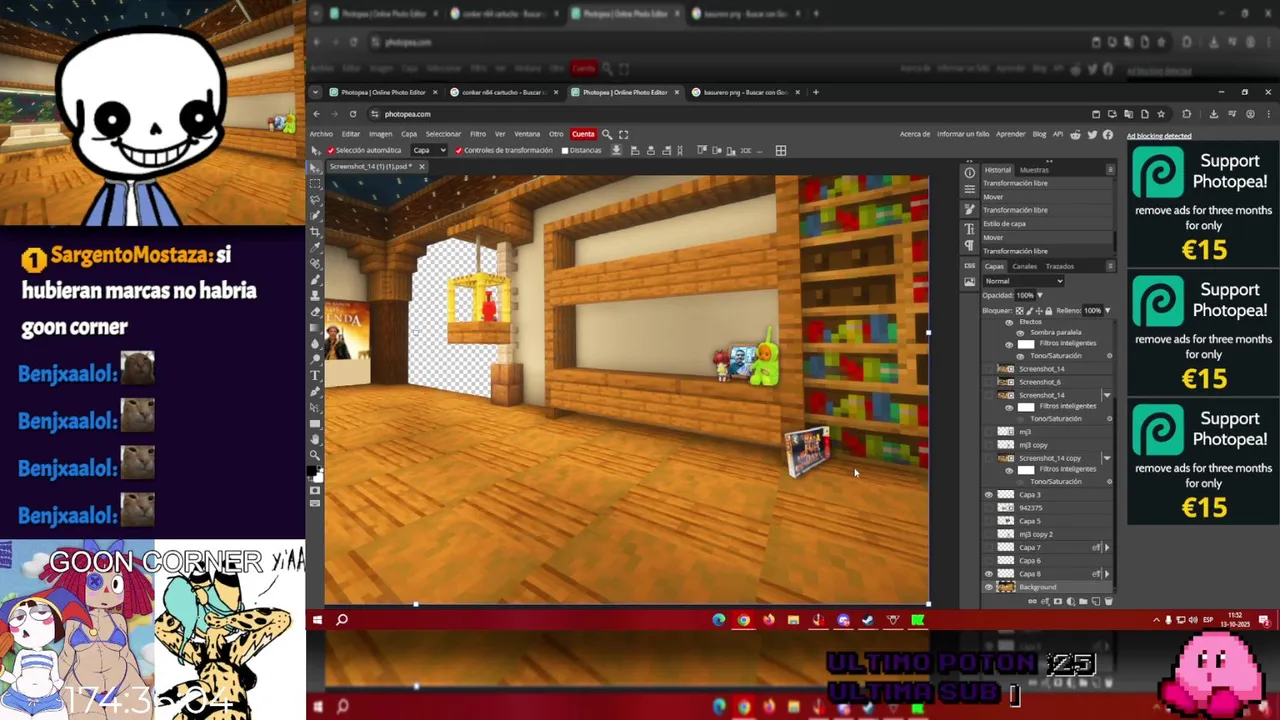Switch to the Muestras tab
This screenshot has width=1280, height=720.
pos(1034,170)
